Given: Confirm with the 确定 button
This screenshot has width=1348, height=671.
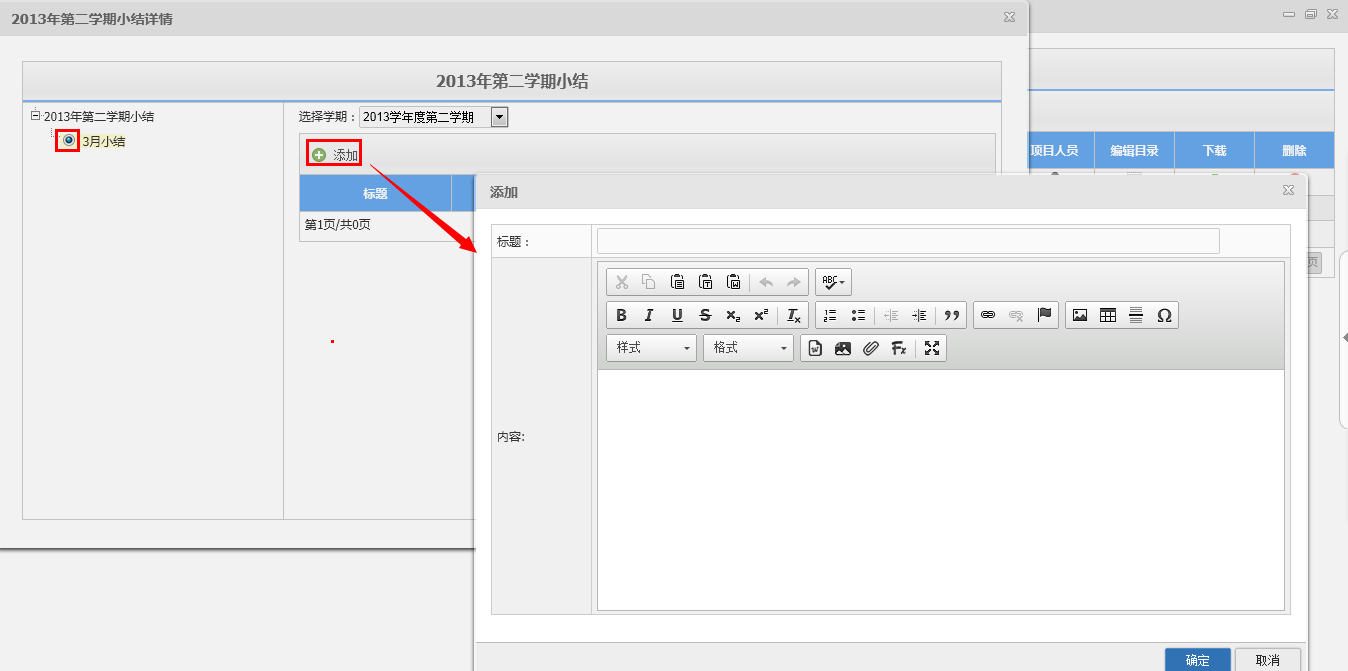Looking at the screenshot, I should tap(1197, 660).
